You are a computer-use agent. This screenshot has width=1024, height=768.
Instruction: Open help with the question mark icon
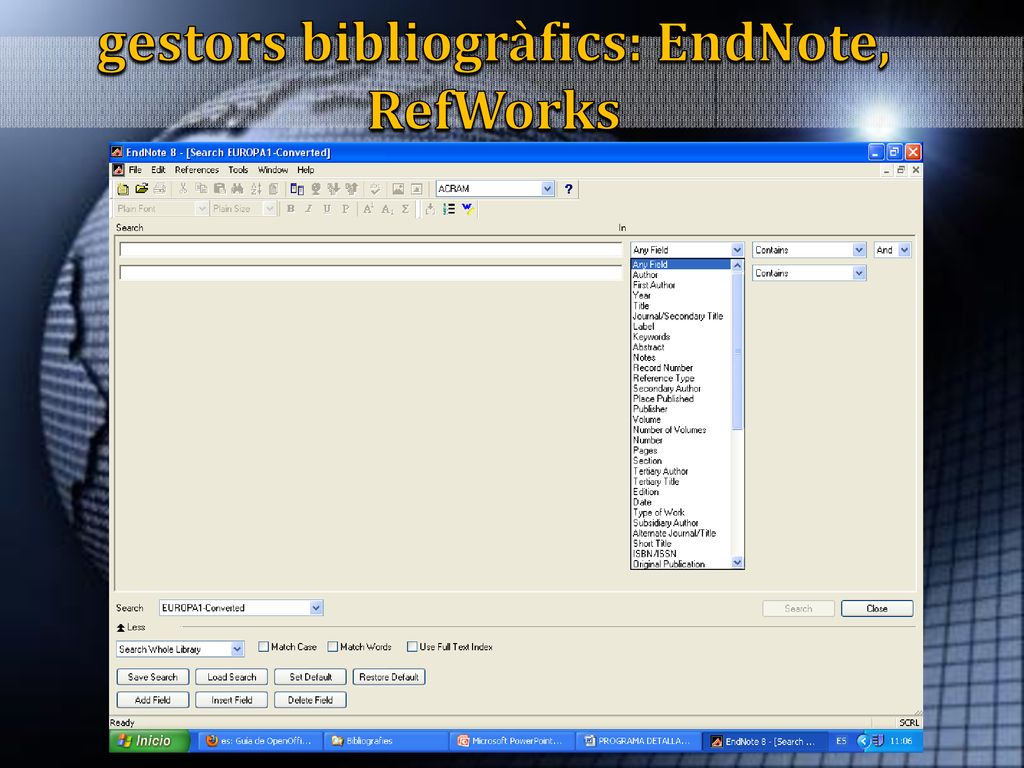click(x=569, y=189)
